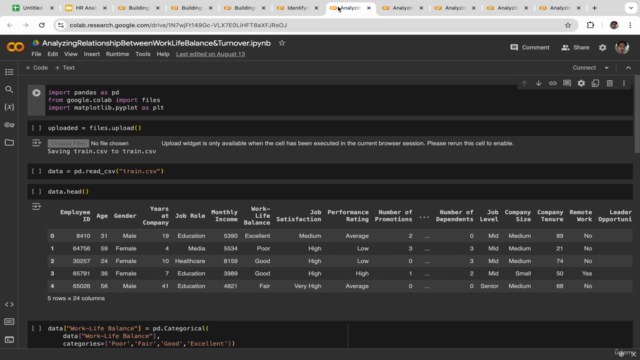Viewport: 640px width, 360px height.
Task: Click the browser back arrow
Action: click(10, 25)
